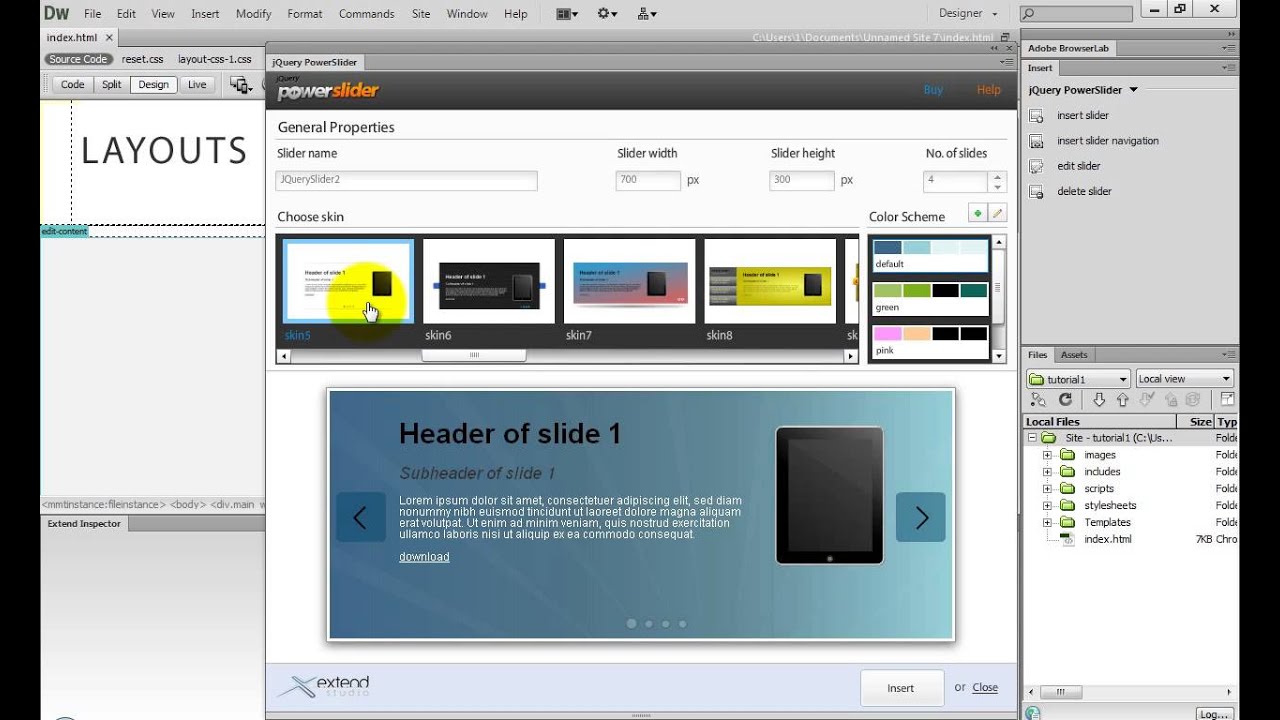Open the Insert panel options menu icon
Image resolution: width=1280 pixels, height=720 pixels.
(x=1228, y=68)
